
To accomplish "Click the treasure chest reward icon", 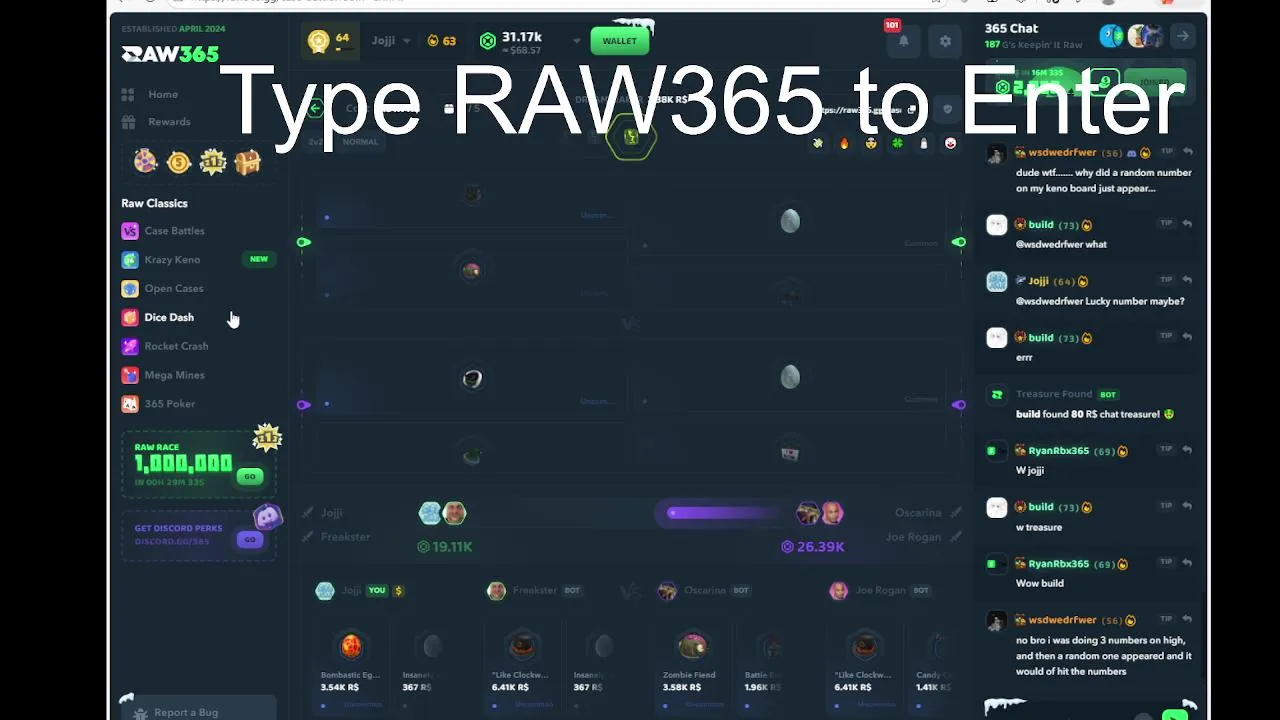I will click(247, 162).
